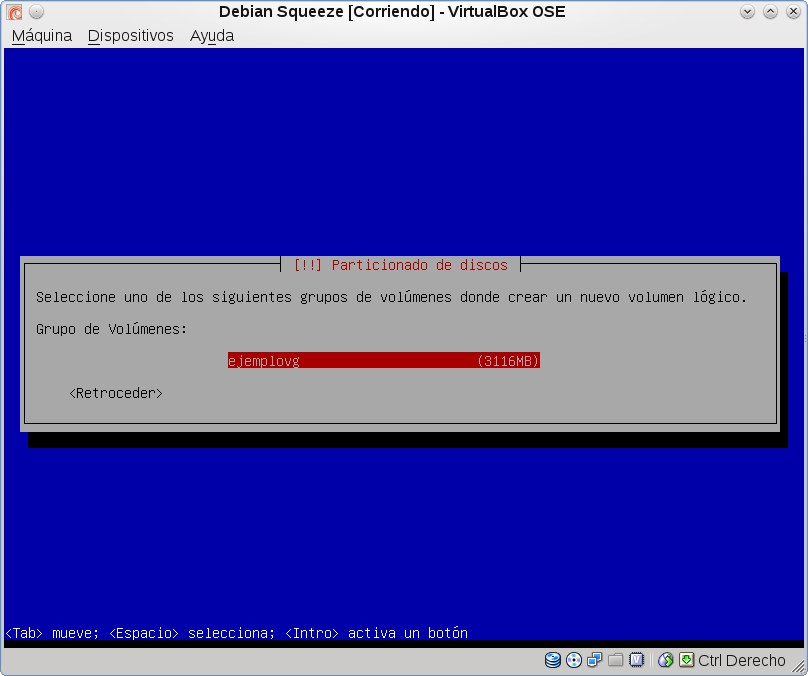This screenshot has width=808, height=676.
Task: Open the Dispositivos menu
Action: 130,36
